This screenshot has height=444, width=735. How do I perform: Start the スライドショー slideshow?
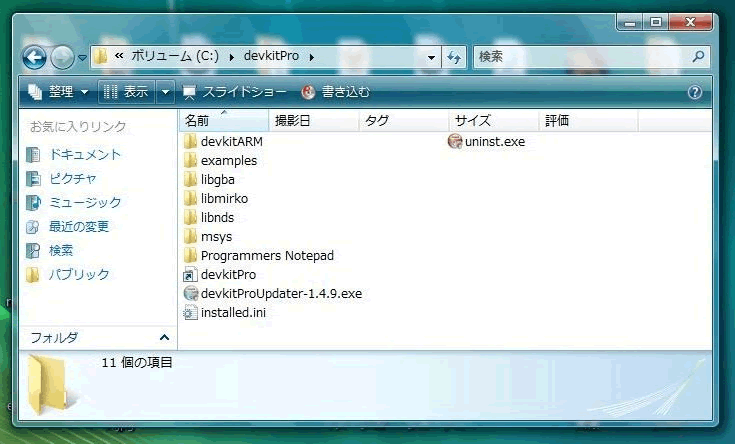pyautogui.click(x=234, y=92)
